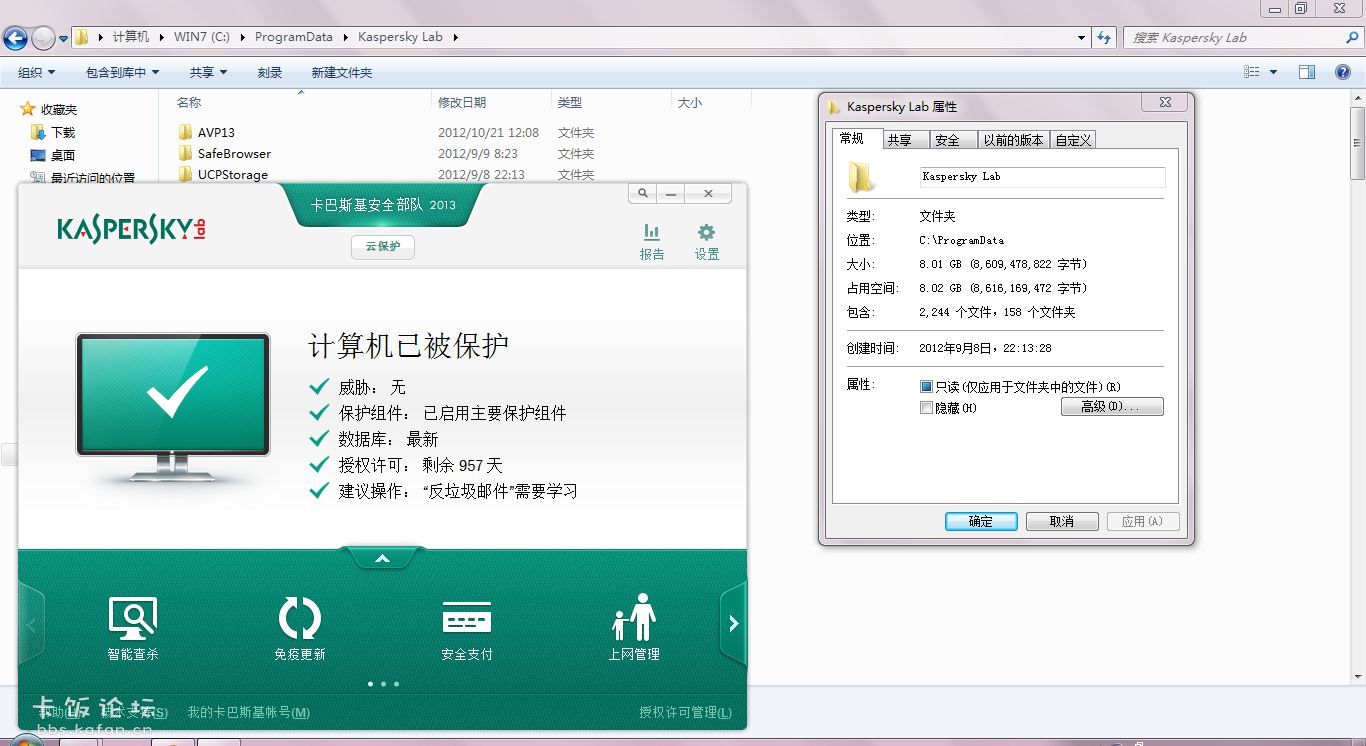Open 授权许可管理(L) license link
1366x746 pixels.
click(x=685, y=712)
